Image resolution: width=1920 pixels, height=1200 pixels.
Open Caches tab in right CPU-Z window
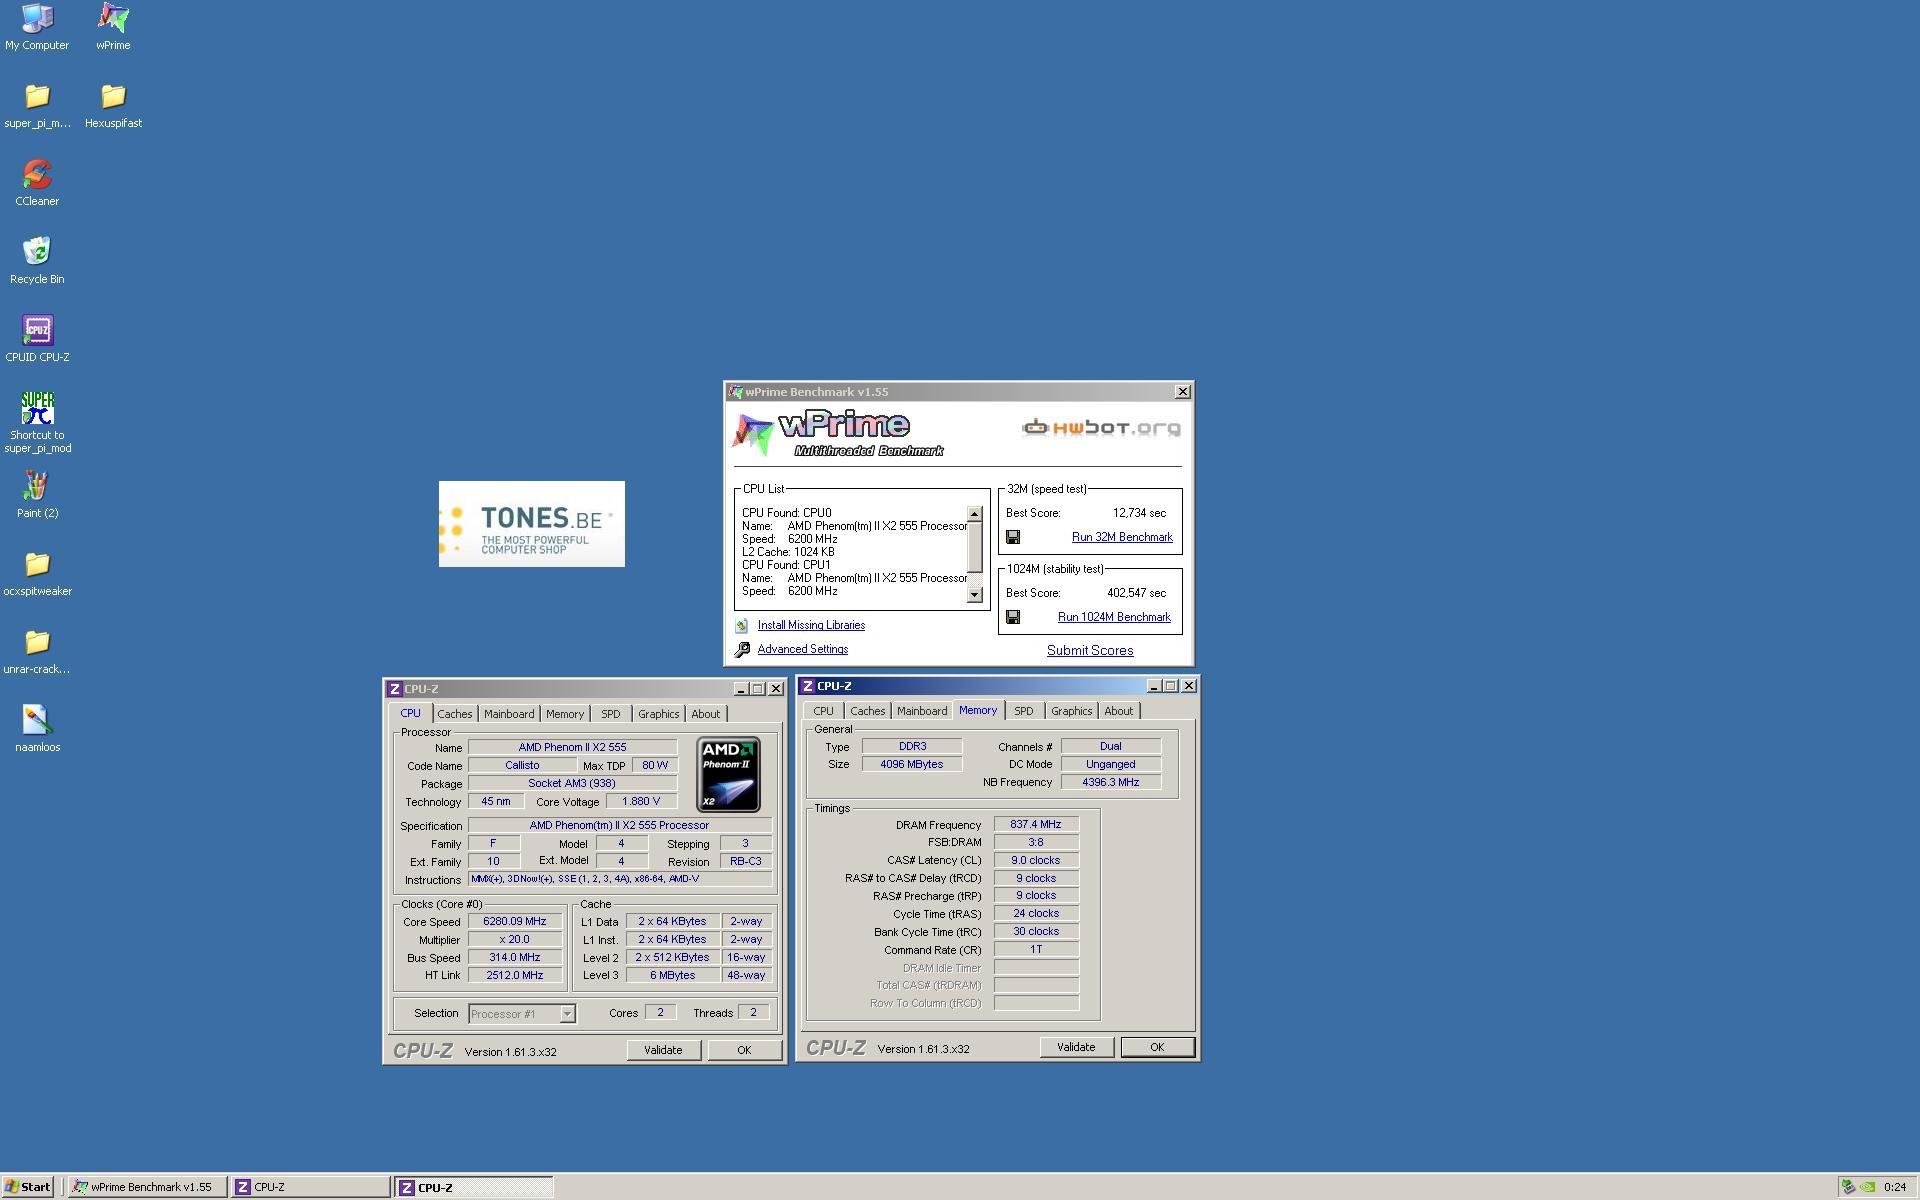[867, 711]
